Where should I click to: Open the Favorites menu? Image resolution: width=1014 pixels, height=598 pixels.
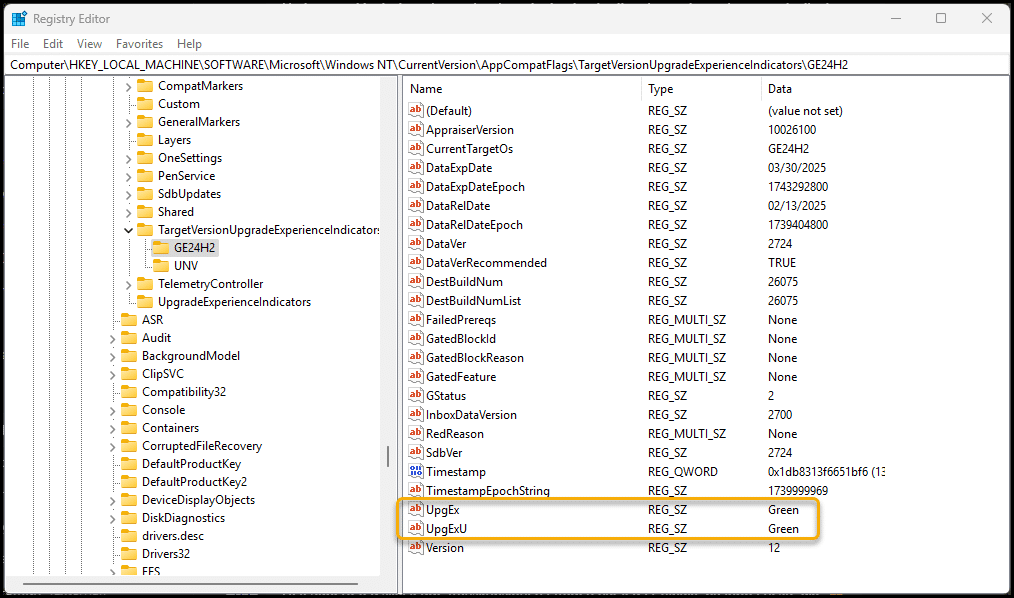point(139,44)
